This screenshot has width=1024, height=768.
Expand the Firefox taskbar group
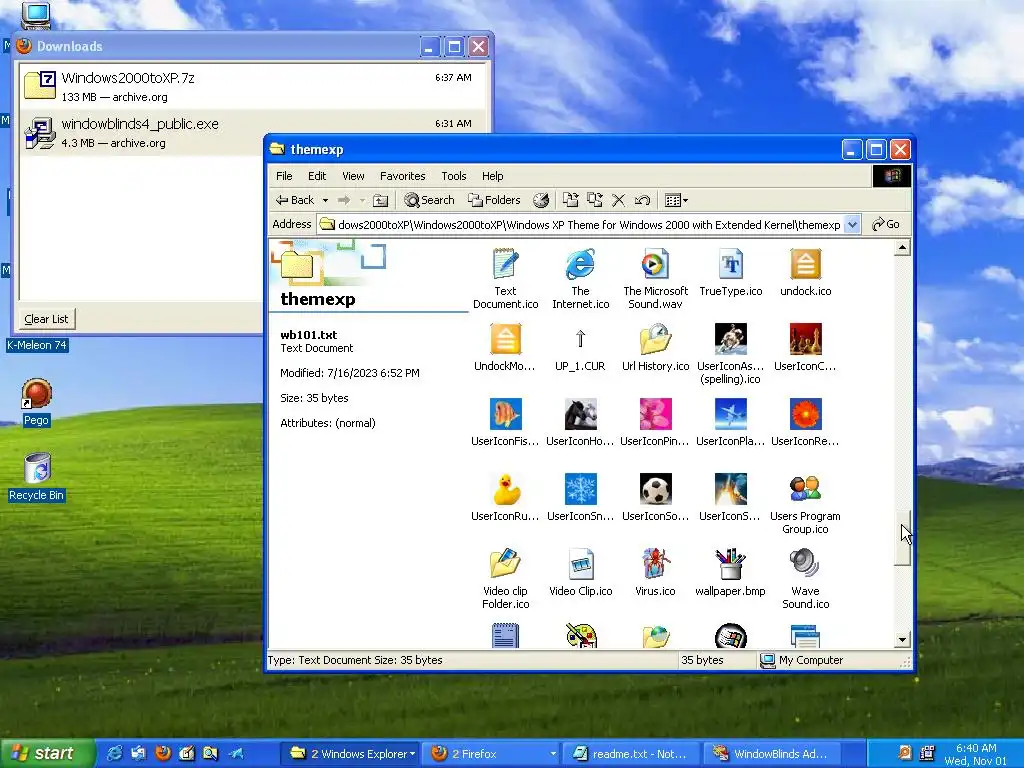click(x=553, y=754)
